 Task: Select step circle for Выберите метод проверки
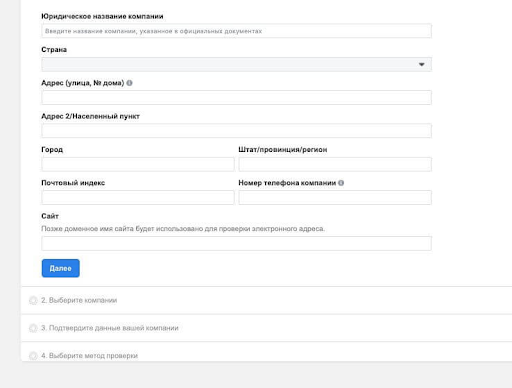point(33,356)
